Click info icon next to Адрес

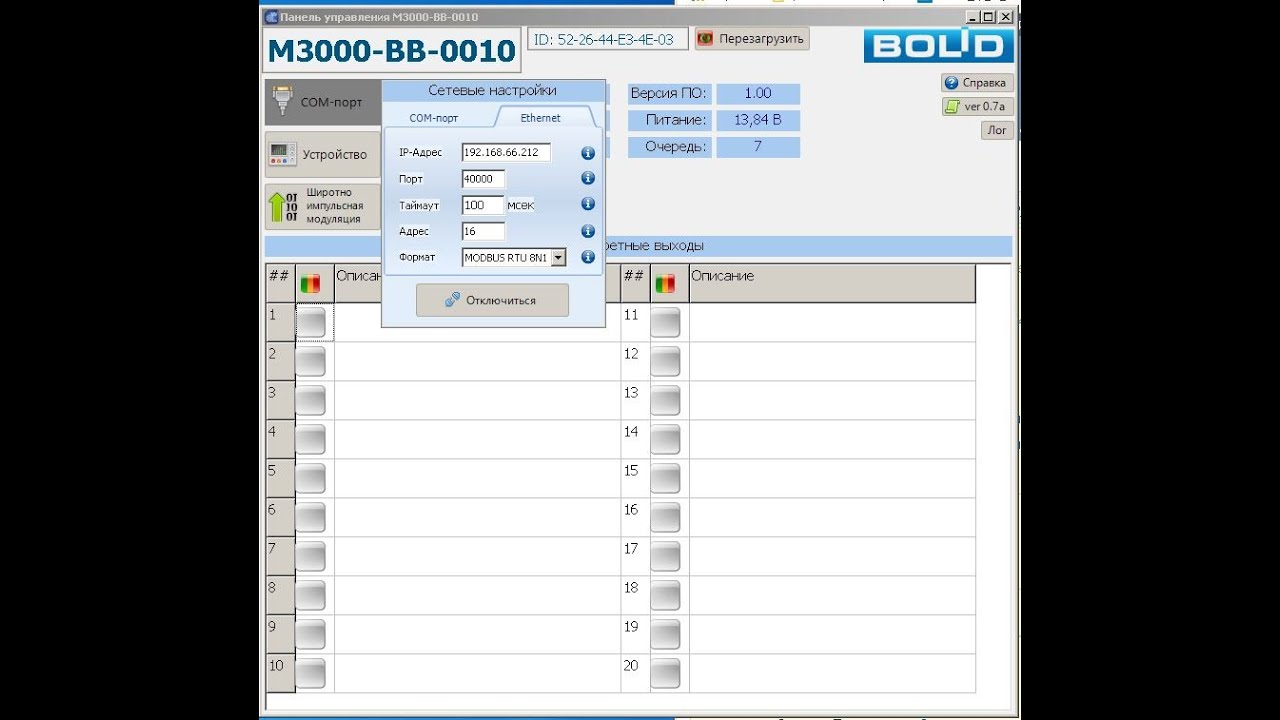tap(588, 231)
